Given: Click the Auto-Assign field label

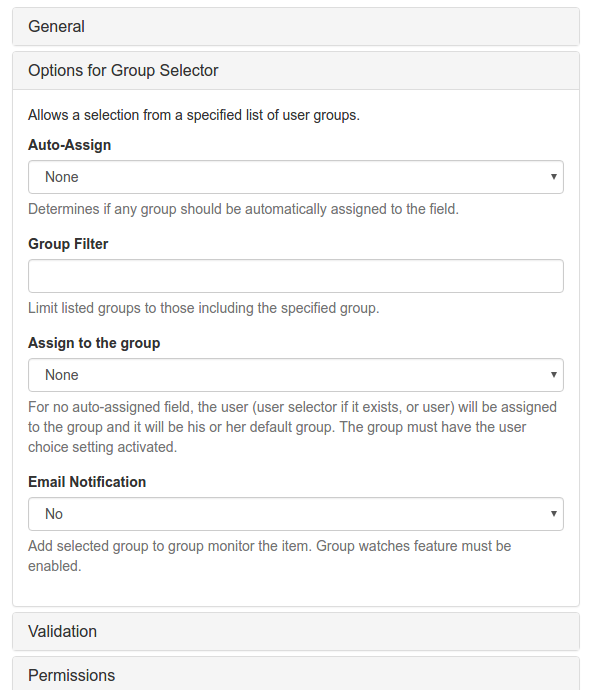Looking at the screenshot, I should 70,145.
